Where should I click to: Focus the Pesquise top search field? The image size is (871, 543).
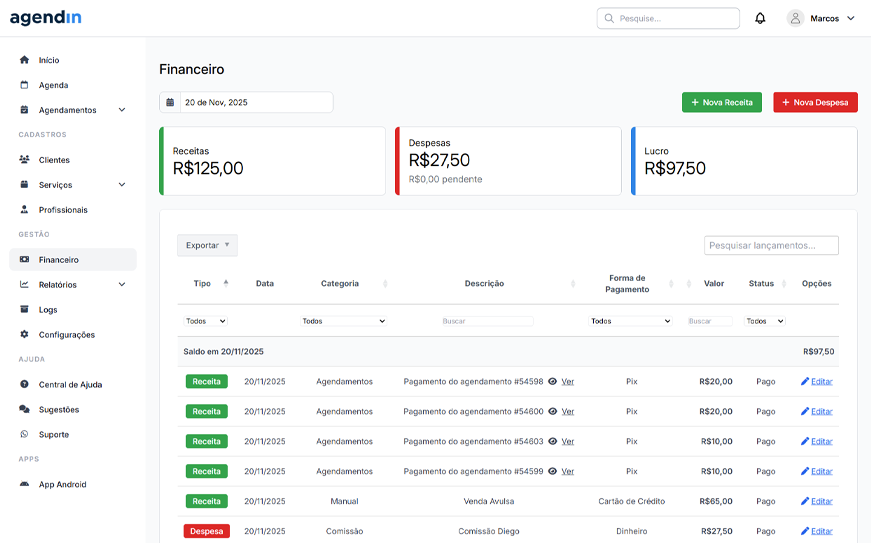[x=668, y=18]
